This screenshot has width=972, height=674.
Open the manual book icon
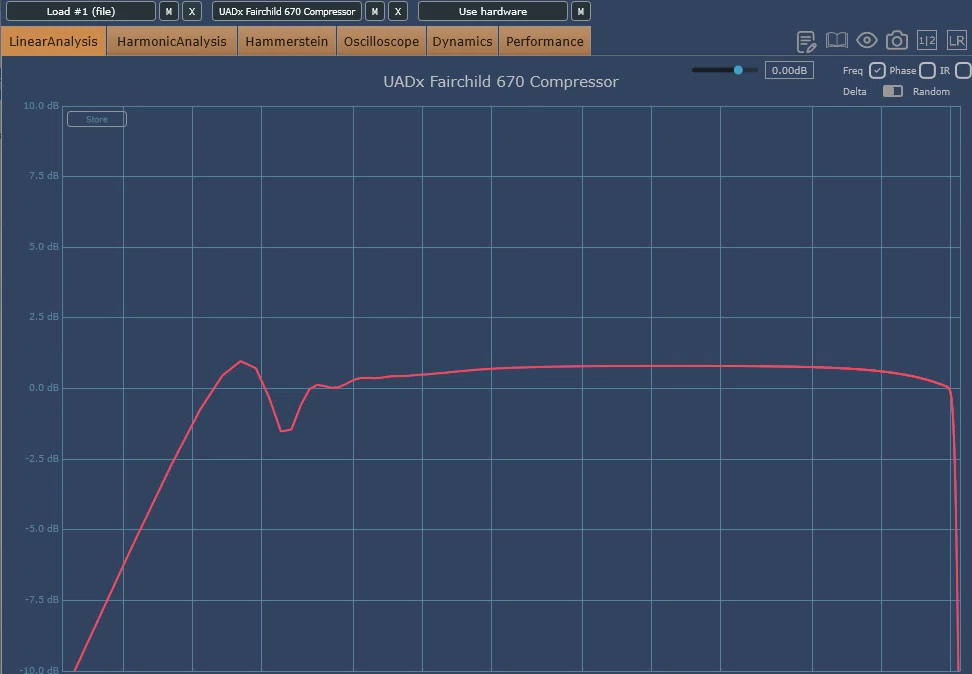[836, 41]
